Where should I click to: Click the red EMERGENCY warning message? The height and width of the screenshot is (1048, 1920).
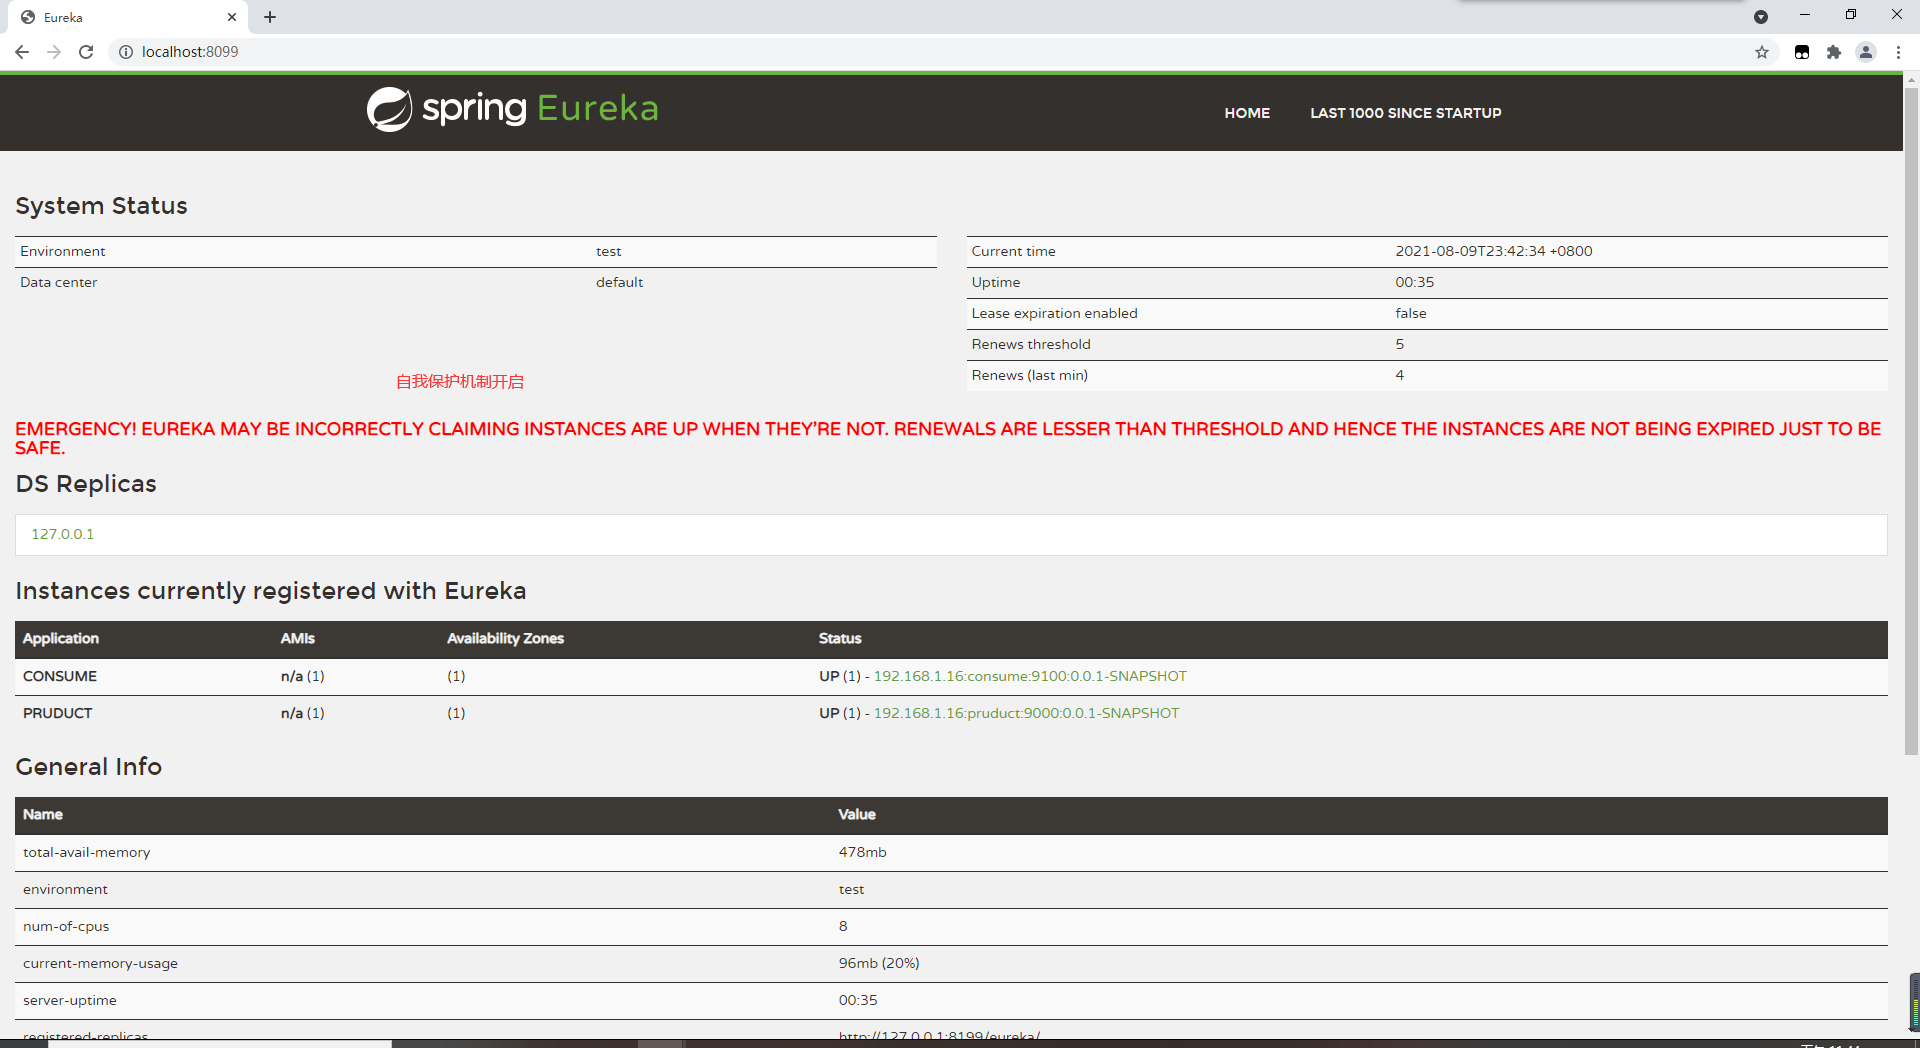point(948,438)
